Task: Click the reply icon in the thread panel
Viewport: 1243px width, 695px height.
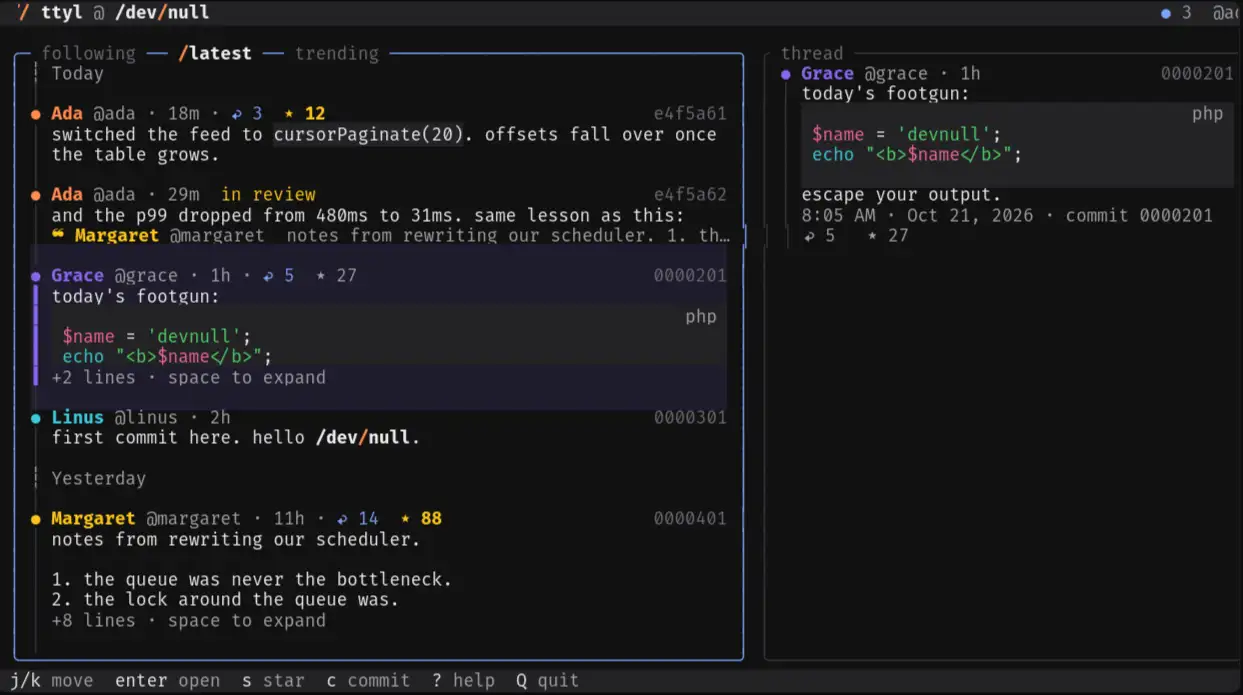Action: pyautogui.click(x=808, y=236)
